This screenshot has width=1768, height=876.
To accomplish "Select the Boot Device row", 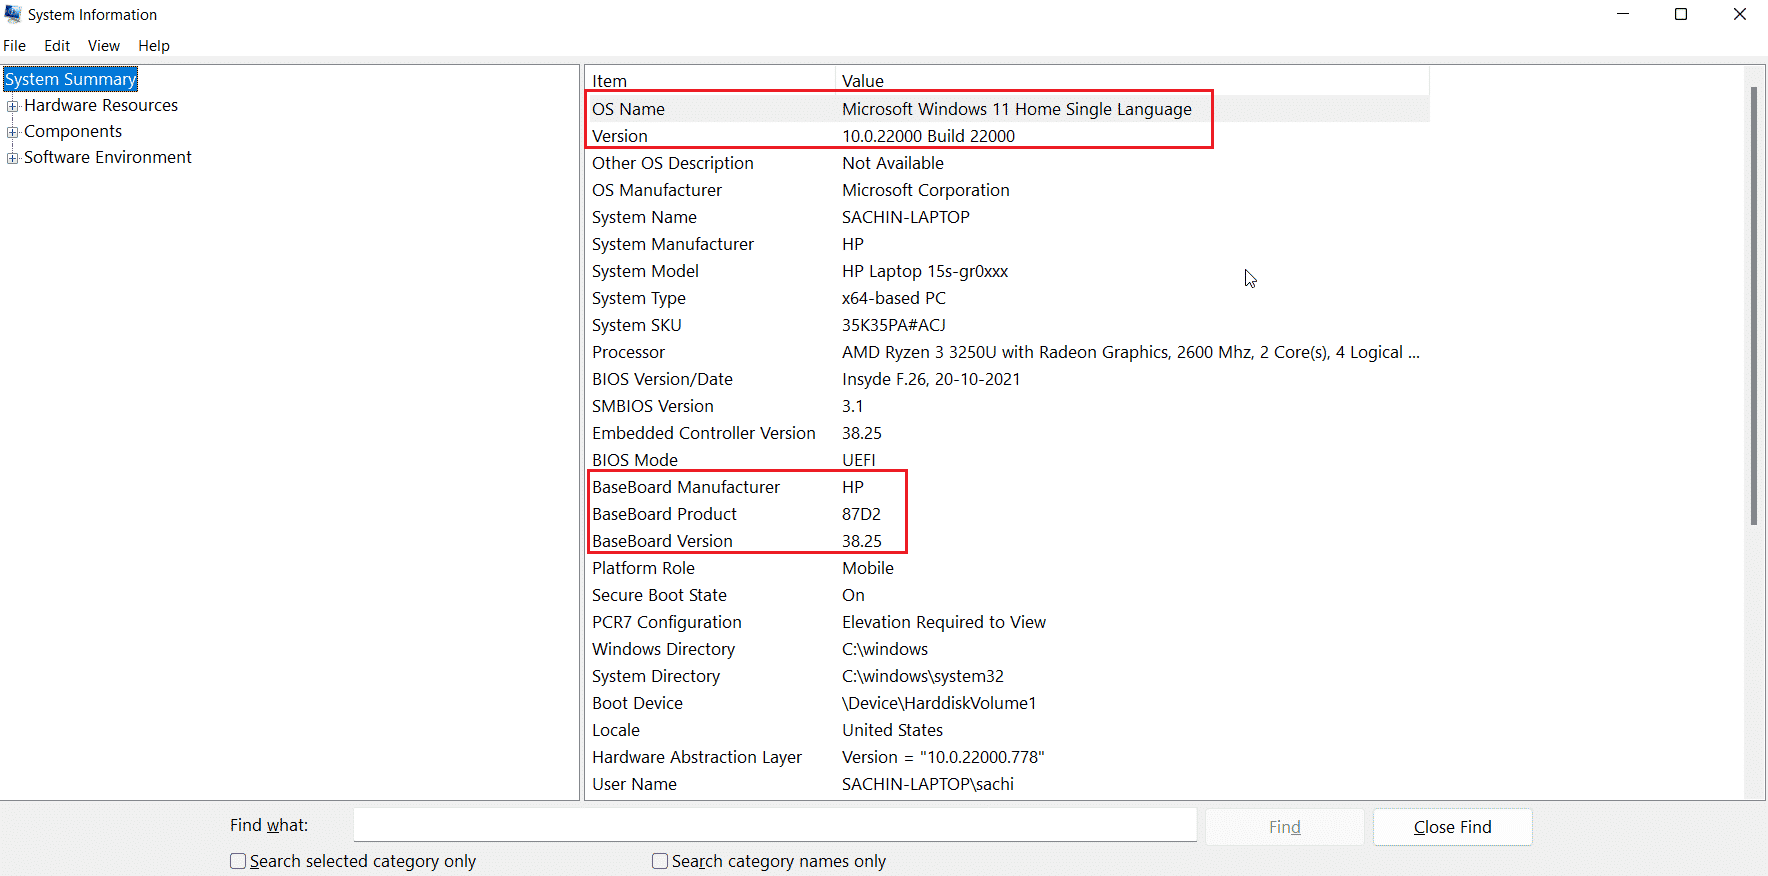I will tap(1007, 703).
